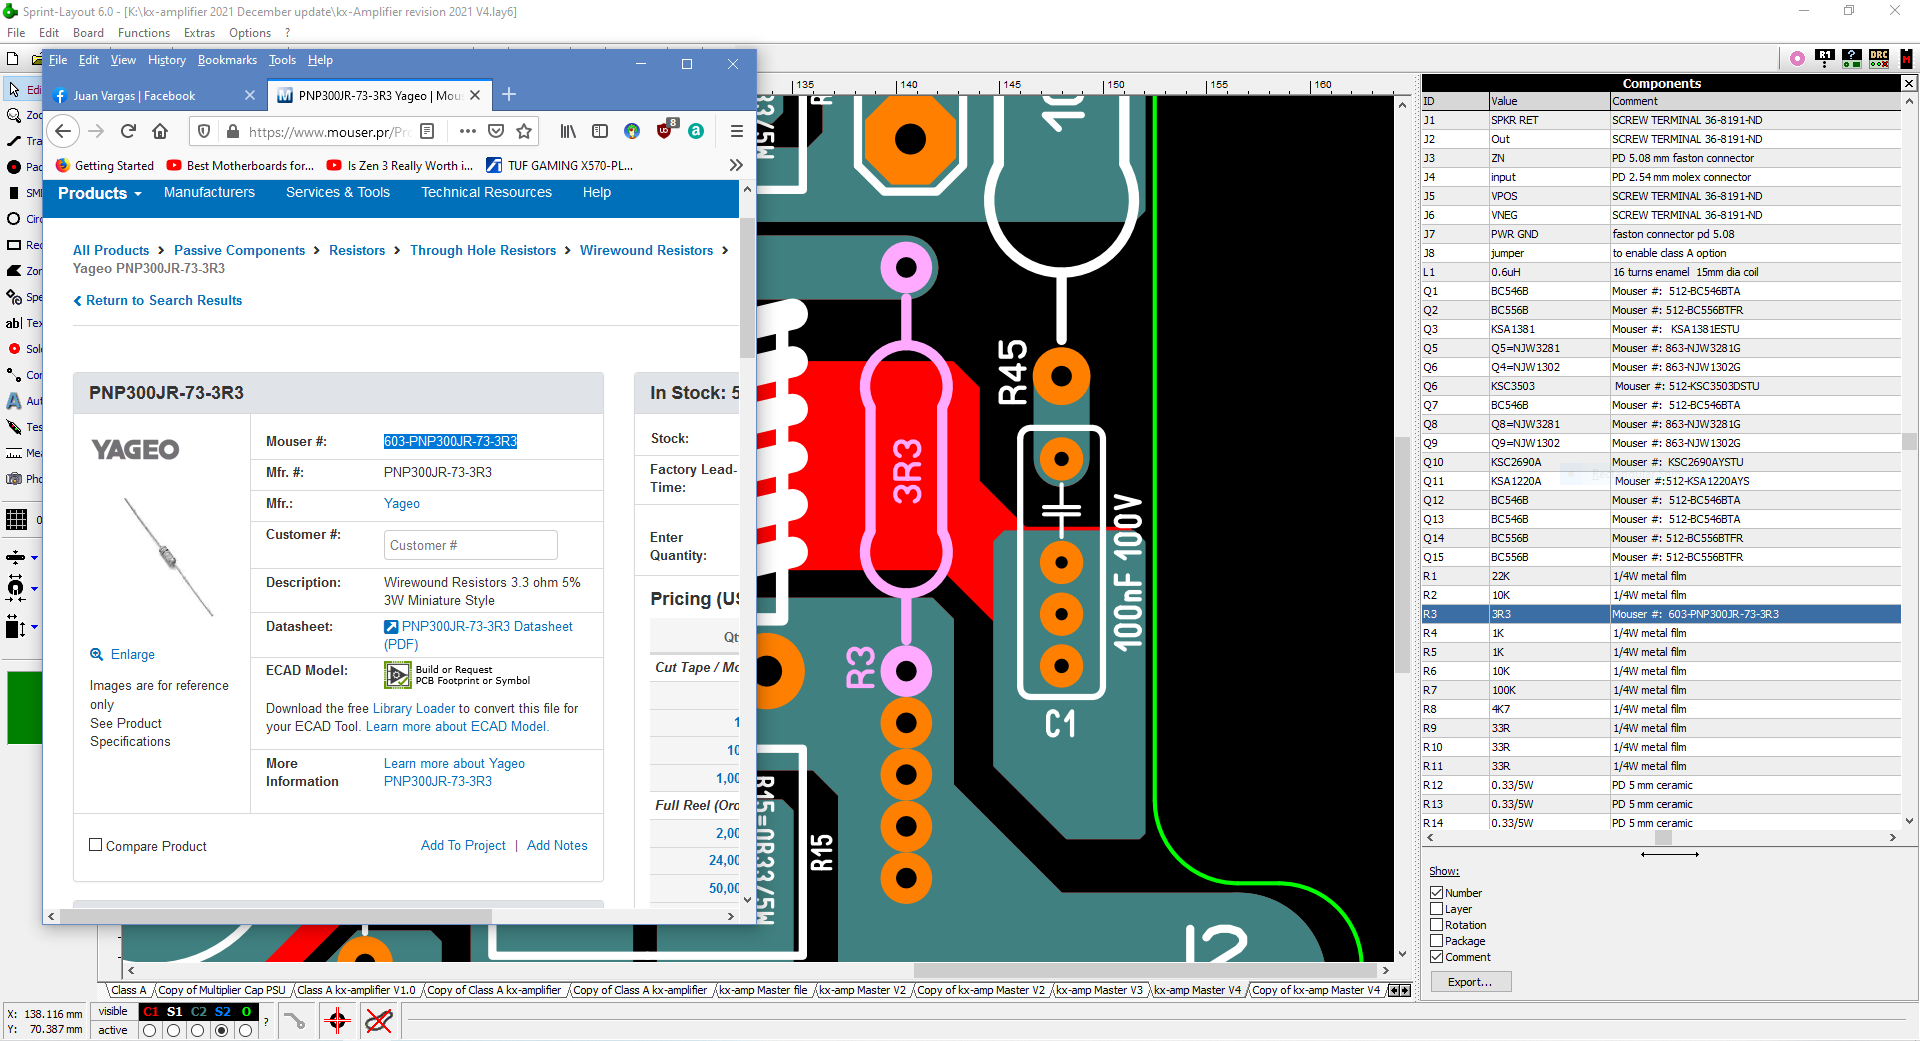
Task: Select the Measure ruler tool
Action: (x=22, y=453)
